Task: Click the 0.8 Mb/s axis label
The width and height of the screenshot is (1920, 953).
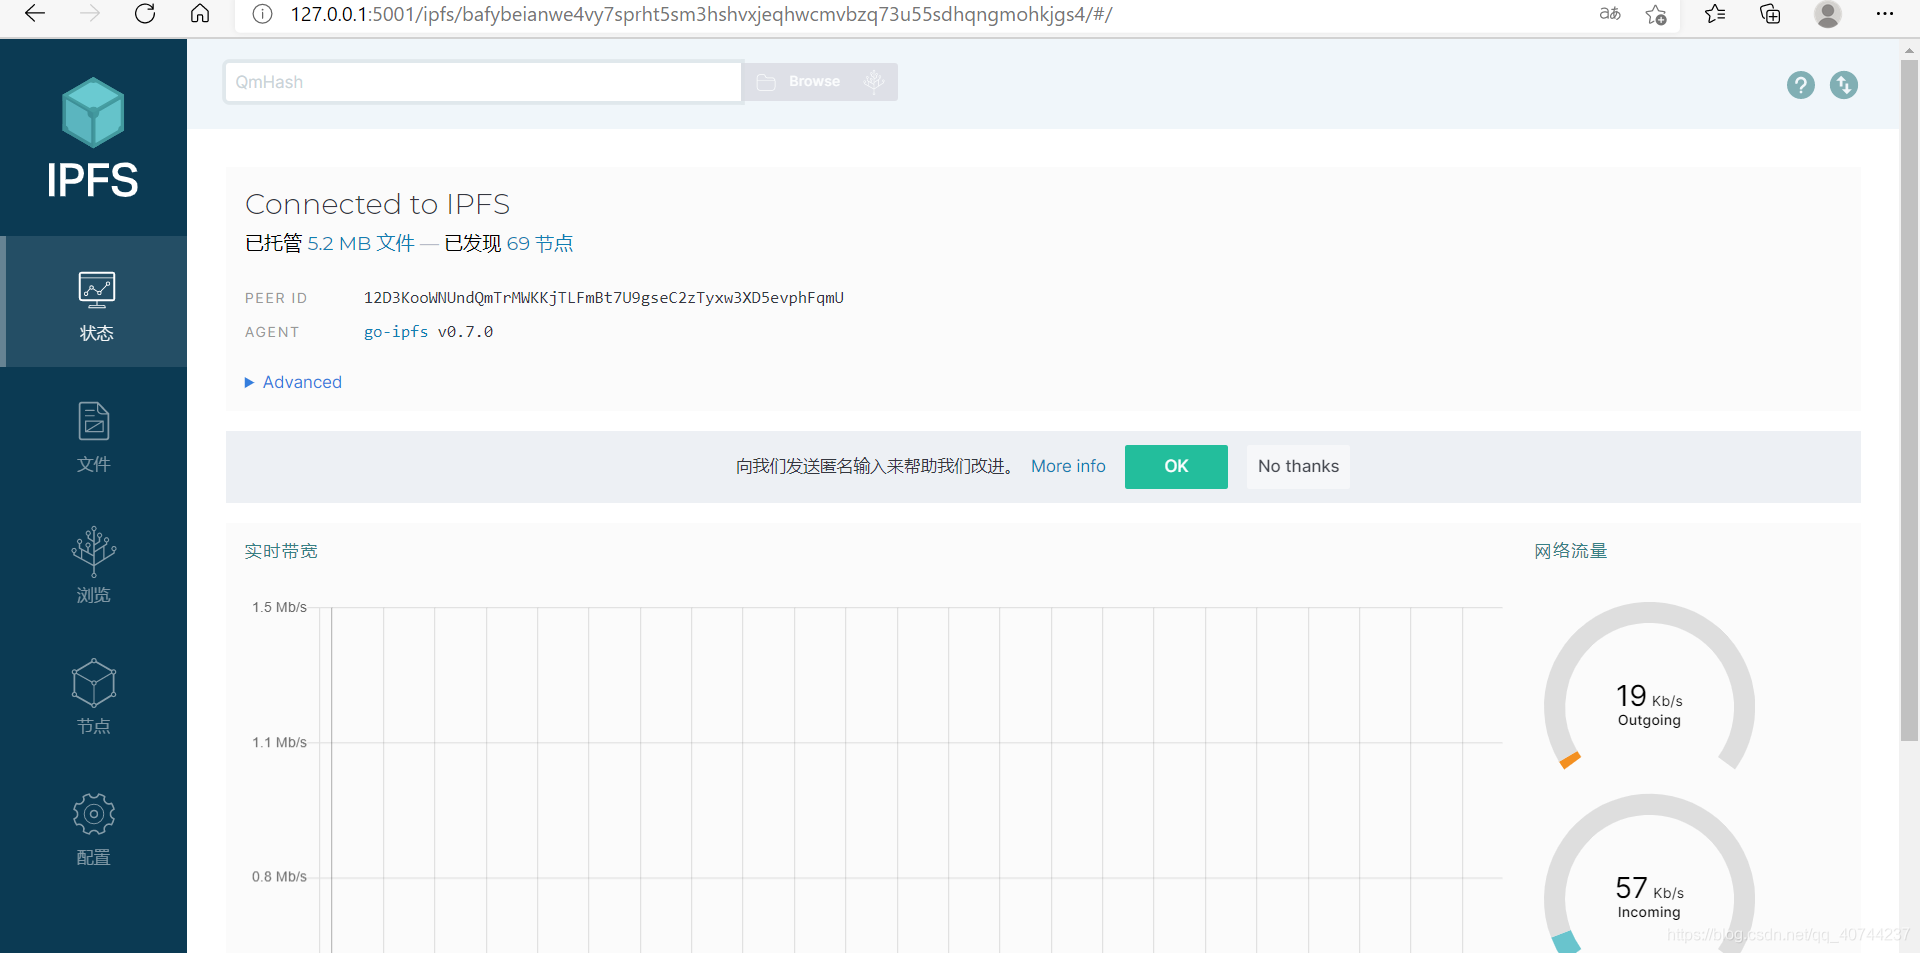Action: tap(279, 877)
